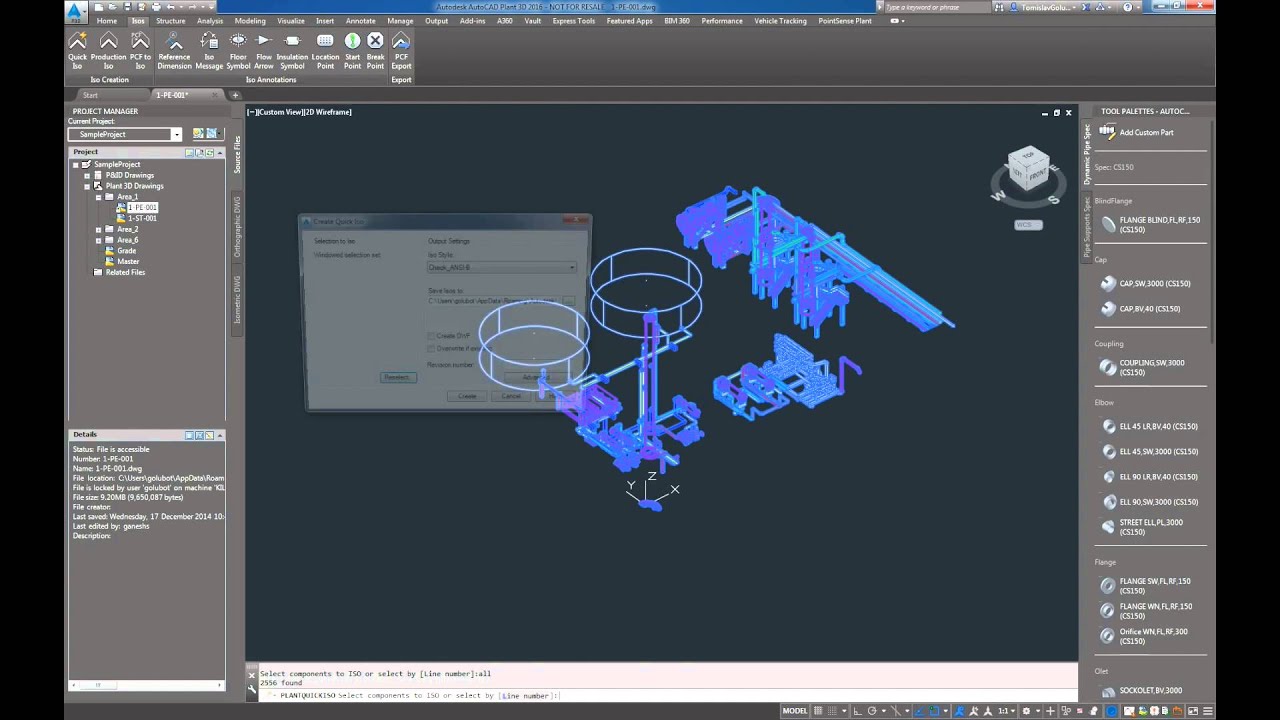Switch to the Structure ribbon tab

170,20
